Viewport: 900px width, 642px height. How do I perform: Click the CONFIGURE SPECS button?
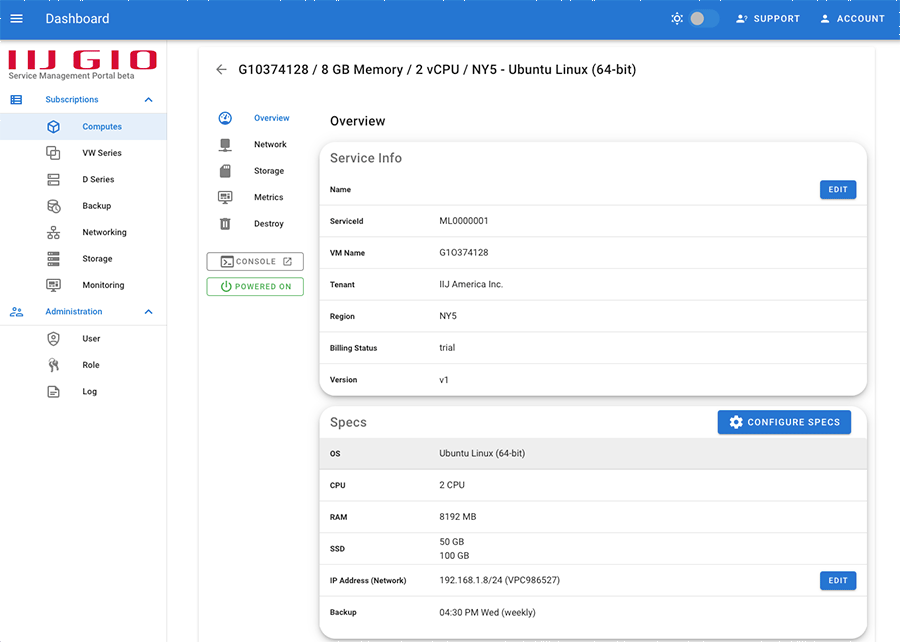[784, 422]
